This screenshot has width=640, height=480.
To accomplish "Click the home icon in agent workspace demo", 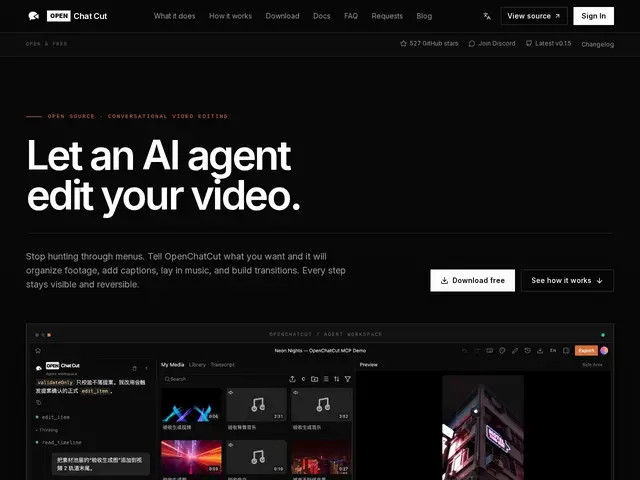I will pos(38,351).
